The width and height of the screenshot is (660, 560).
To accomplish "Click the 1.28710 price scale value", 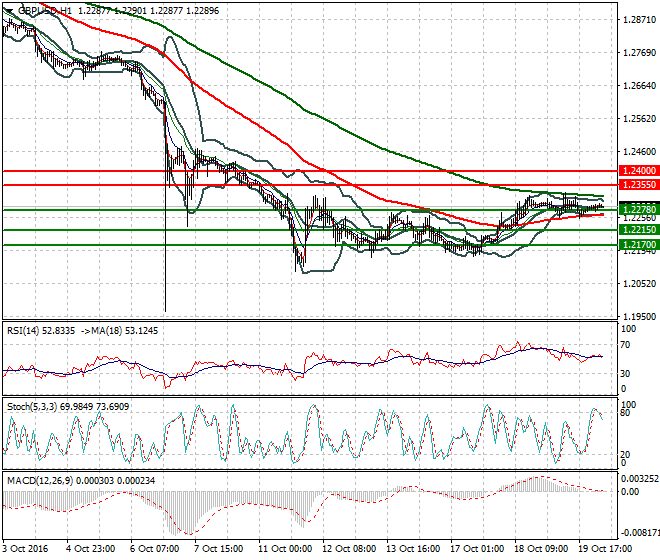I will click(639, 20).
